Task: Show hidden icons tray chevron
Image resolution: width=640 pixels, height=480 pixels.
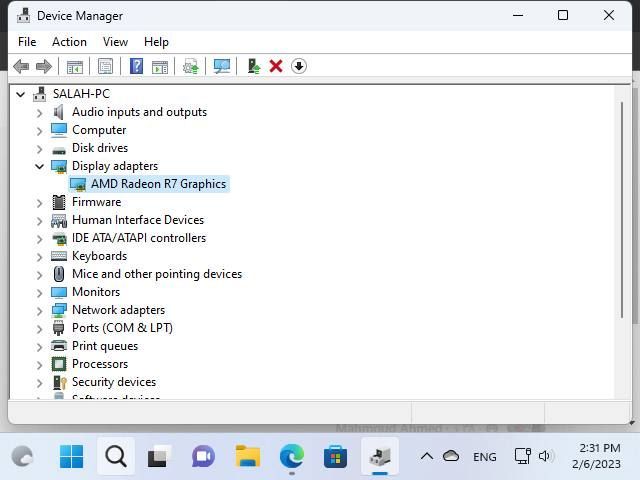Action: (427, 456)
